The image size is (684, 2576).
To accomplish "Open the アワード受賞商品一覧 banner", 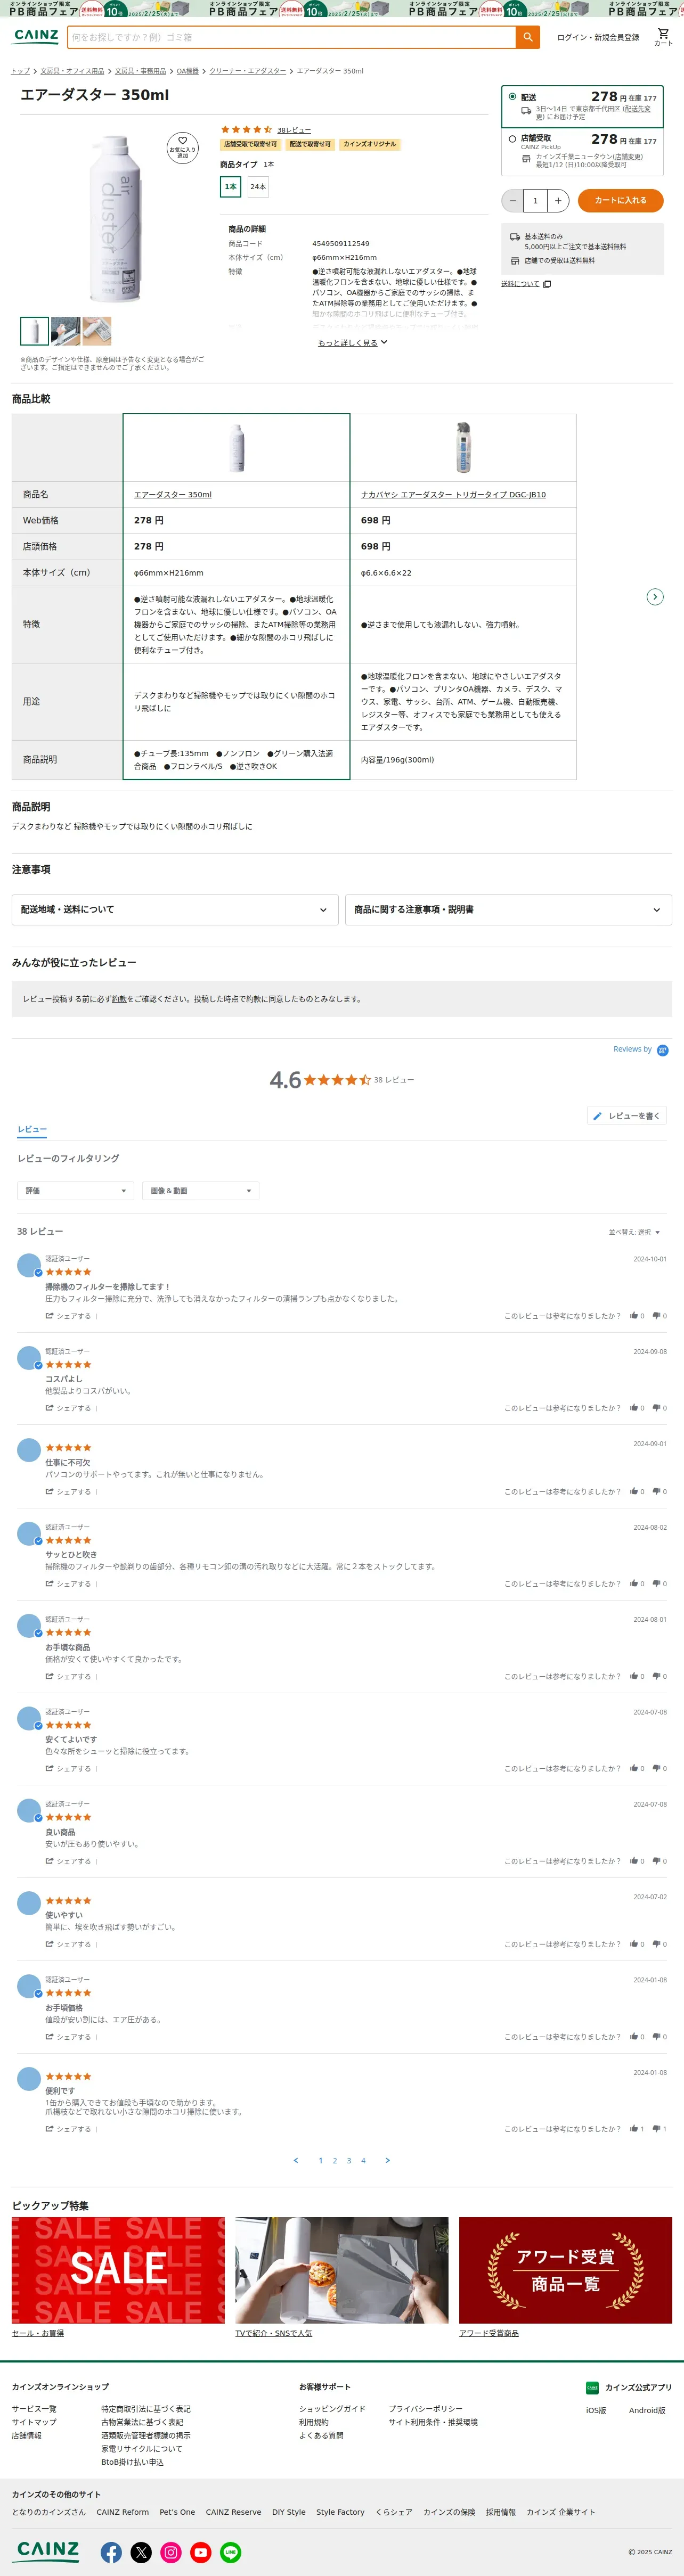I will [565, 2270].
